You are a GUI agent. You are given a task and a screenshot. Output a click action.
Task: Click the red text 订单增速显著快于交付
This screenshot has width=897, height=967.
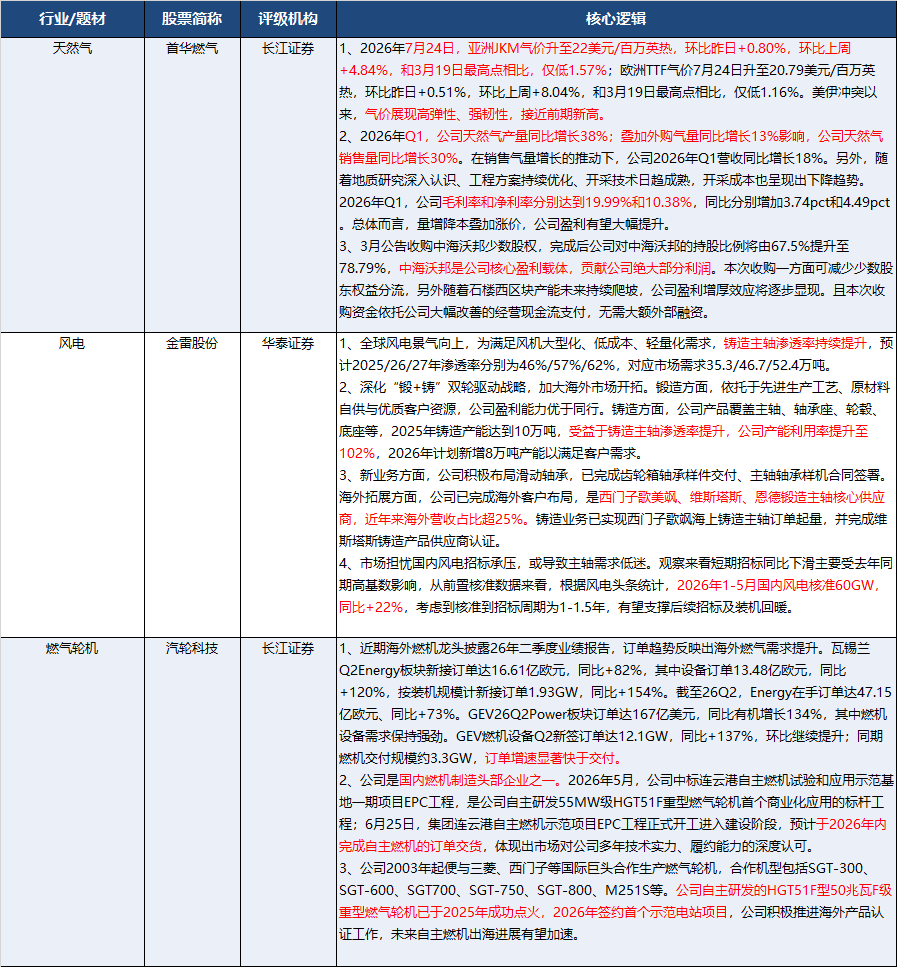click(552, 759)
